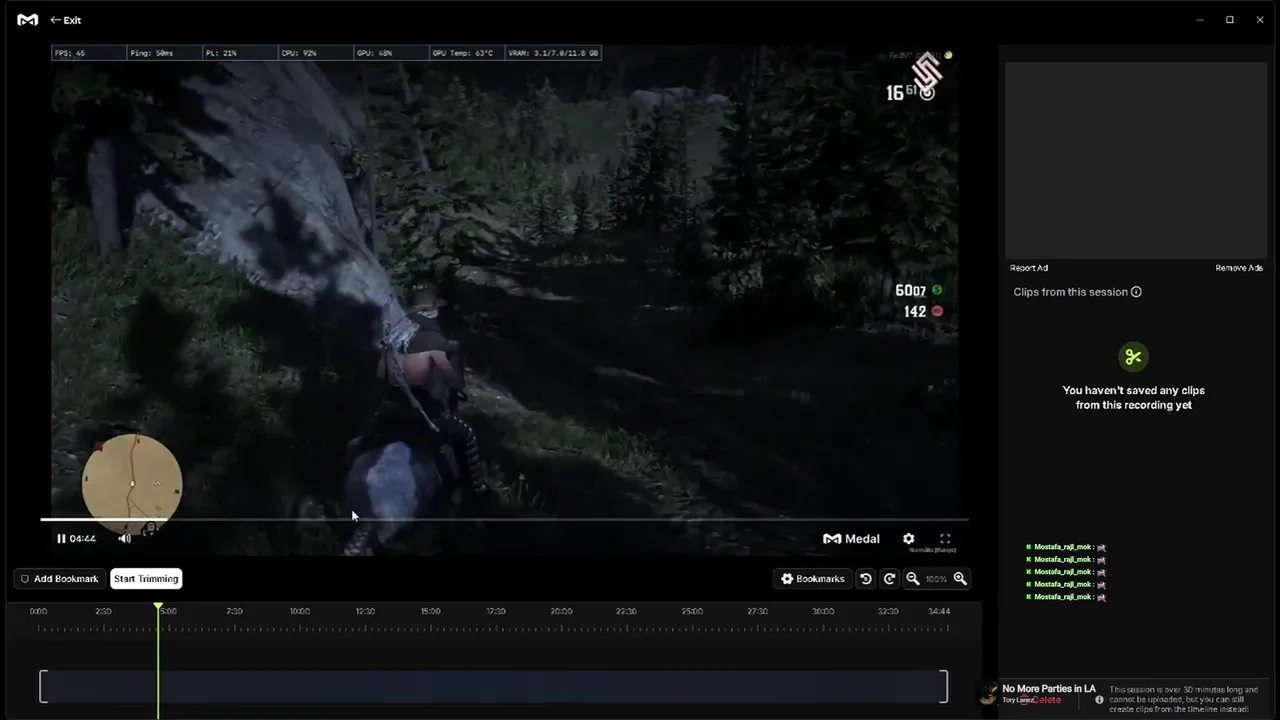Open Bookmarks settings button
The width and height of the screenshot is (1280, 720).
coord(813,579)
